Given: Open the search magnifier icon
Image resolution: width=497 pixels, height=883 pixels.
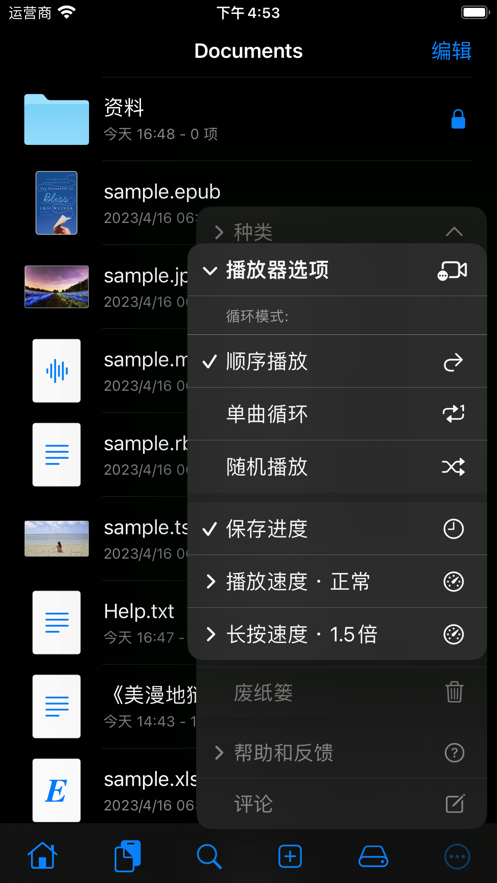Looking at the screenshot, I should (x=209, y=857).
